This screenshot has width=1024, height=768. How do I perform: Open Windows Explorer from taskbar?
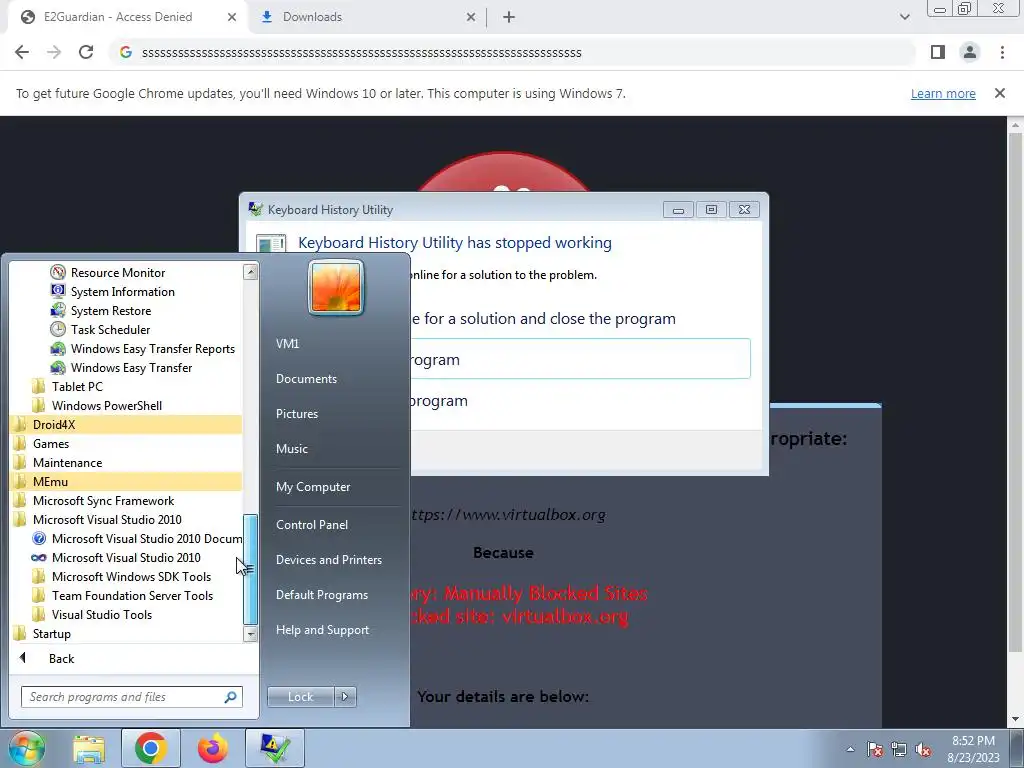tap(89, 749)
